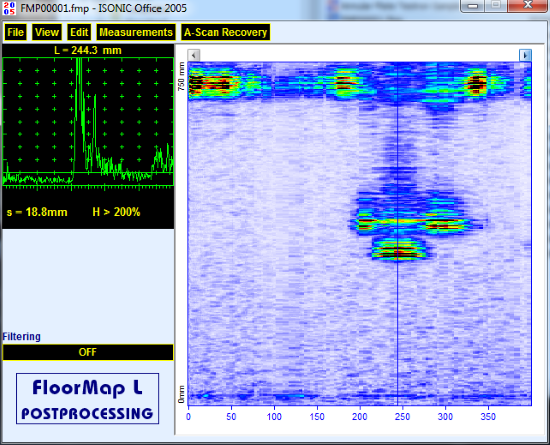
Task: Minimize the ISONIC Office window
Action: tap(472, 6)
